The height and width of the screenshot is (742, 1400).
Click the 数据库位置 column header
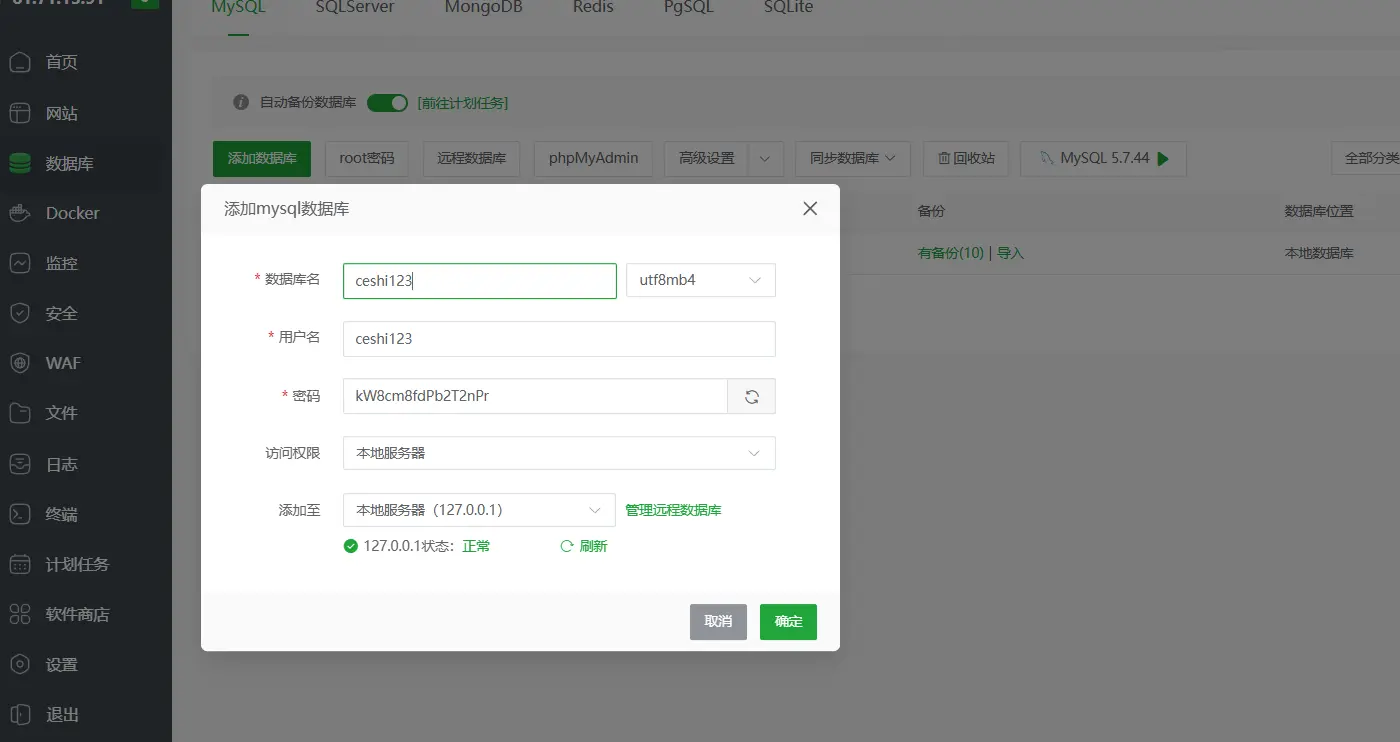[1319, 211]
